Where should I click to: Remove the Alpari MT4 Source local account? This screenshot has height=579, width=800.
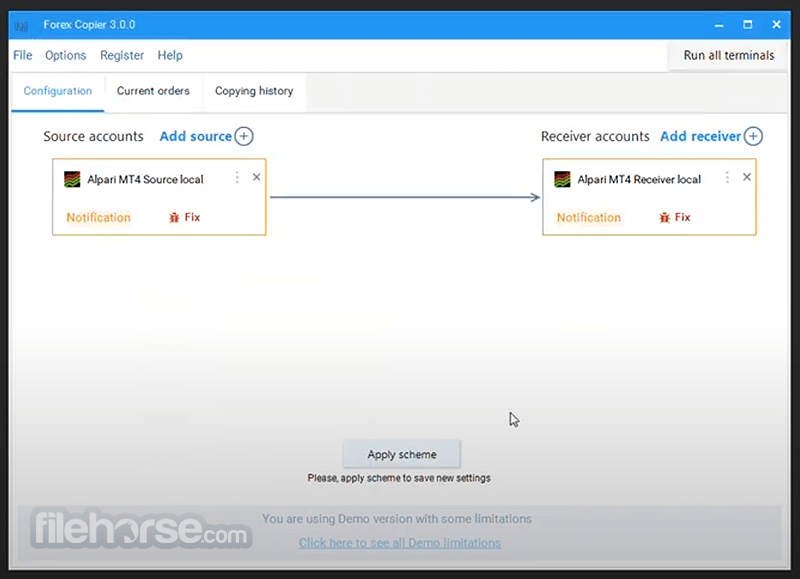[x=257, y=177]
